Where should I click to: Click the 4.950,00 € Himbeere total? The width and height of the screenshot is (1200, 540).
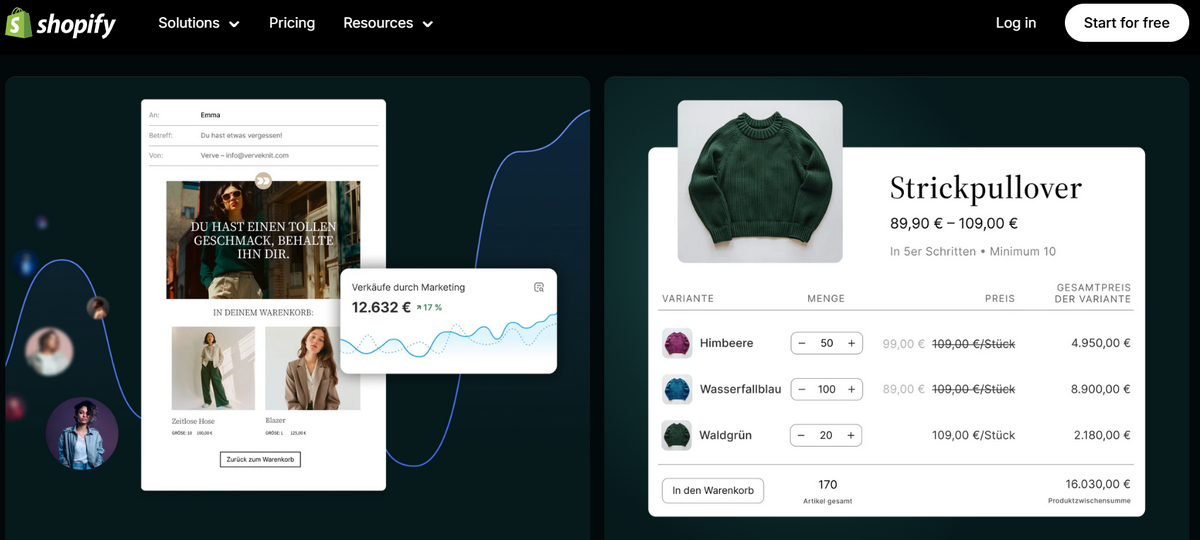1101,343
